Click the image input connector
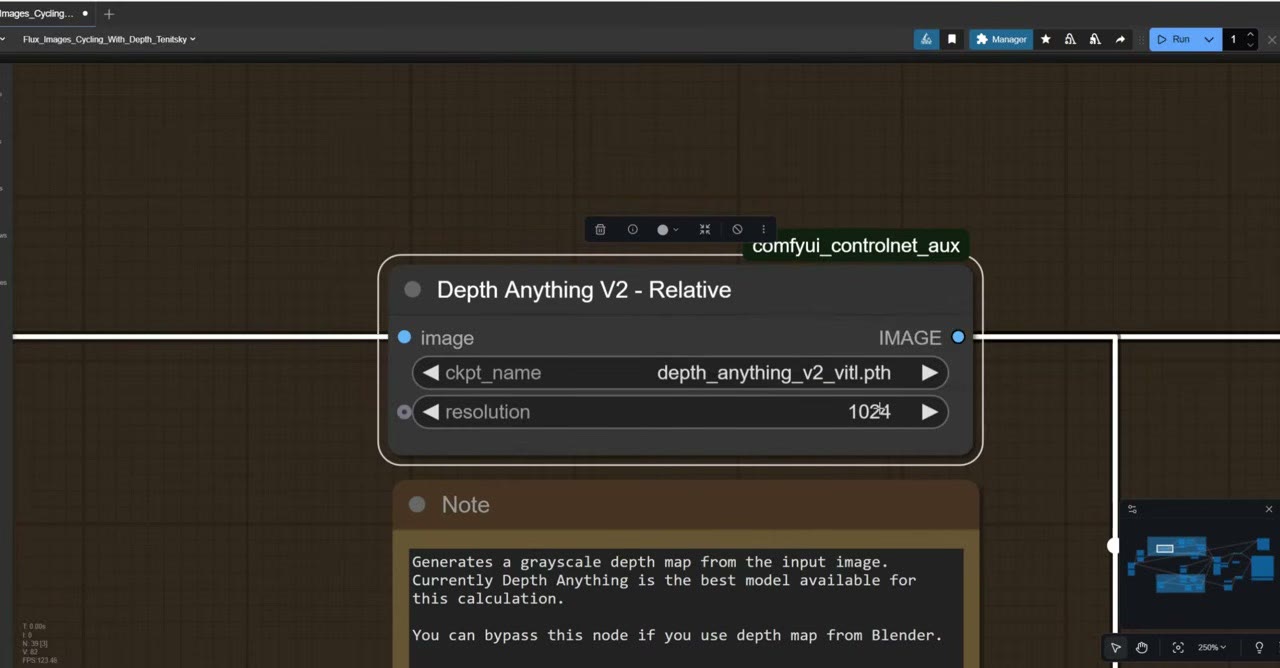The height and width of the screenshot is (668, 1280). click(404, 338)
